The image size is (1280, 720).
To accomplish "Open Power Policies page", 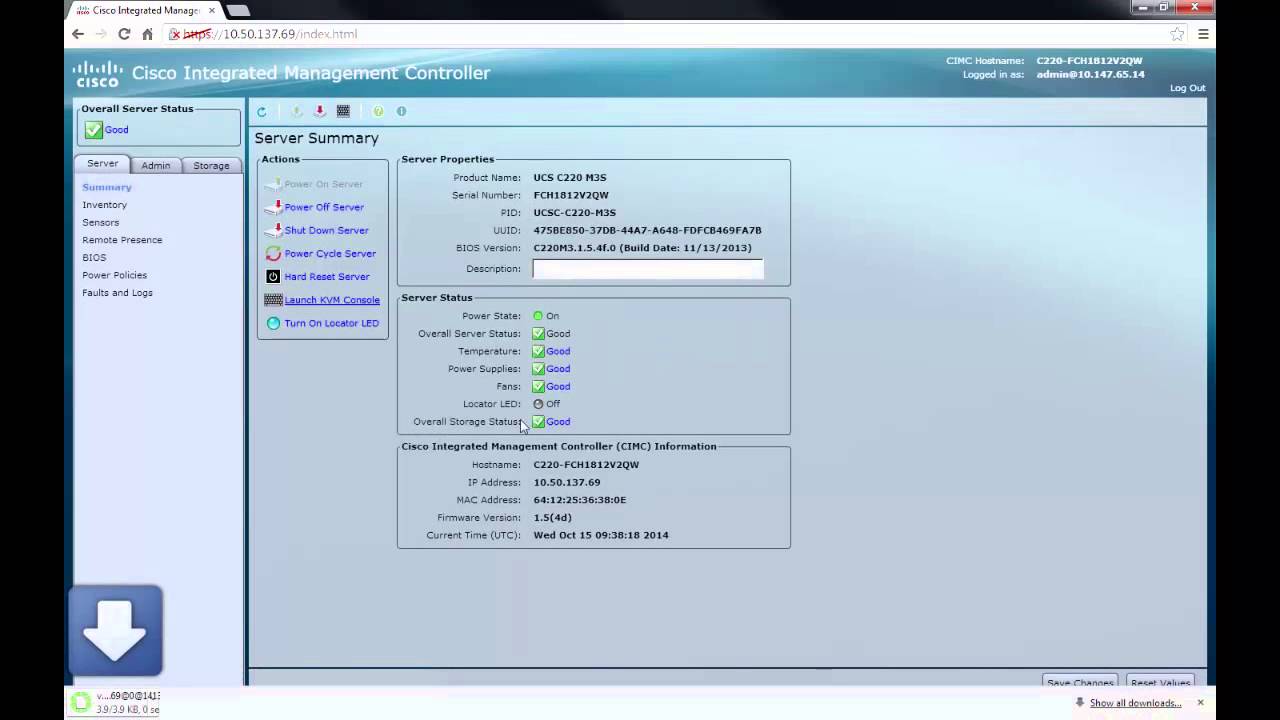I will 114,275.
